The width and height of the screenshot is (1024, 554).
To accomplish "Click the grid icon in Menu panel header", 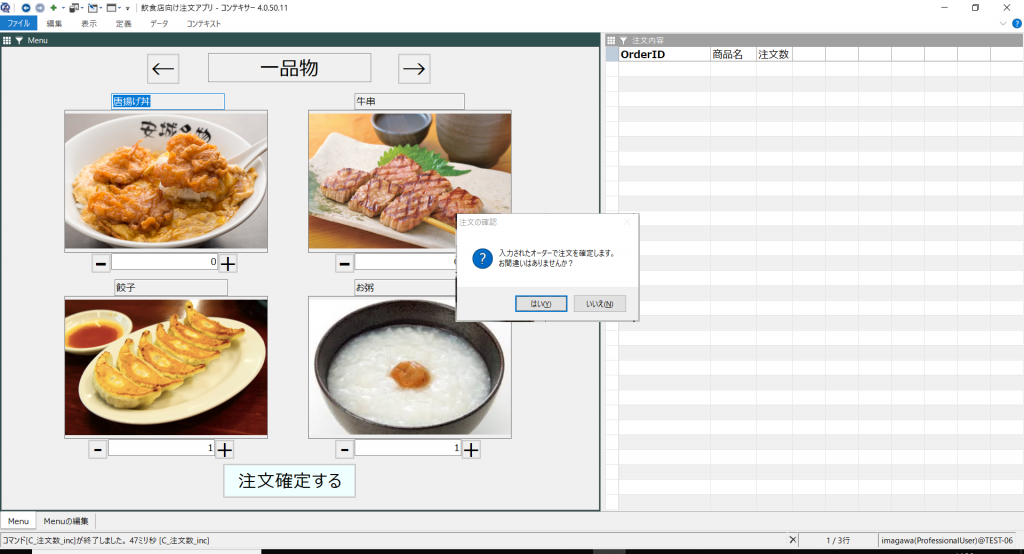I will (x=7, y=40).
